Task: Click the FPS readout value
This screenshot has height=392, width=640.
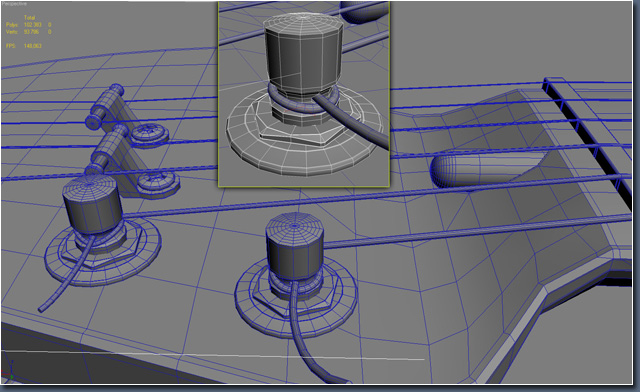Action: pos(33,46)
